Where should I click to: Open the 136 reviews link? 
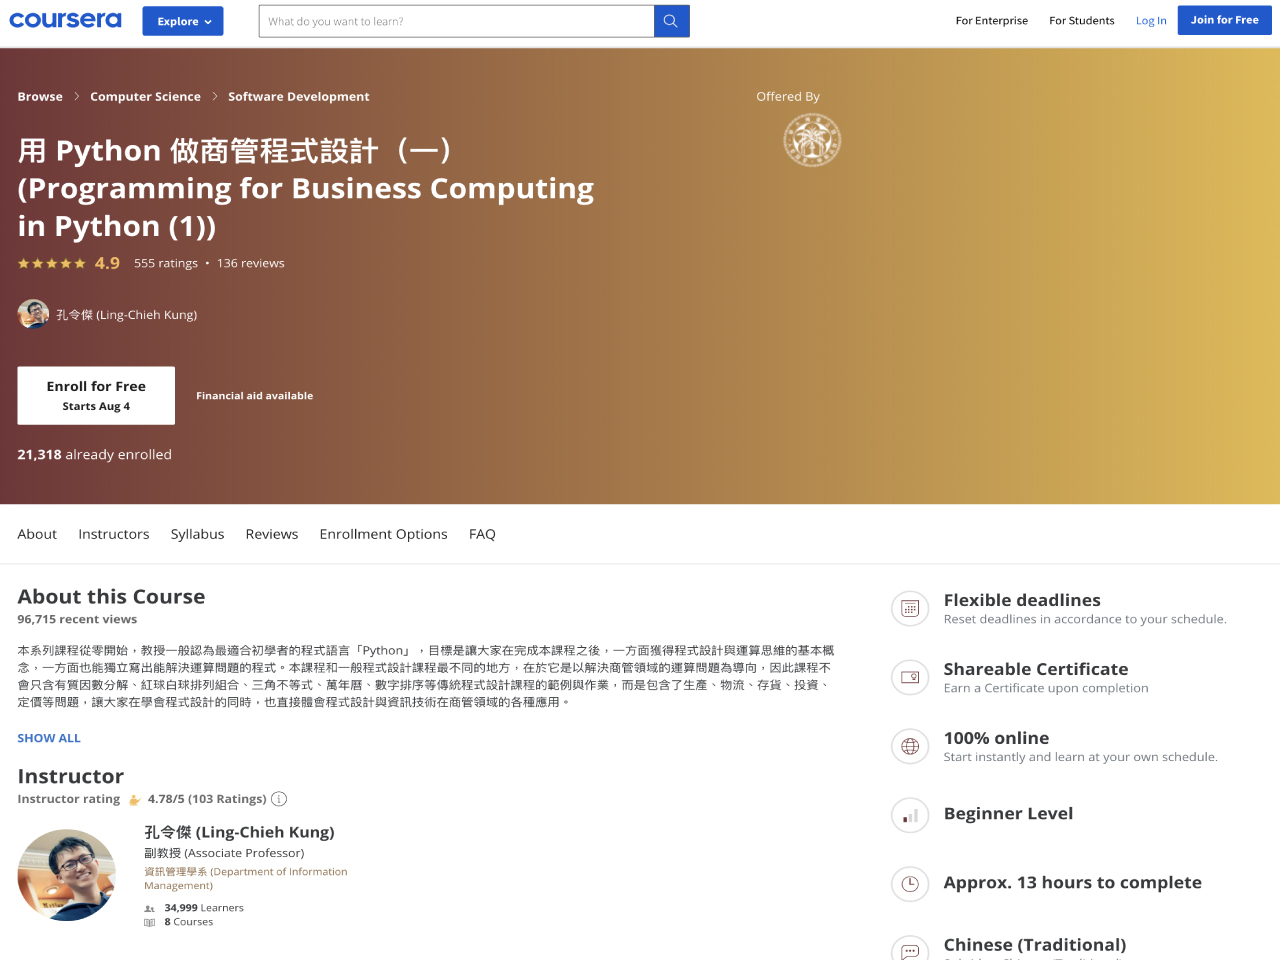pyautogui.click(x=251, y=263)
